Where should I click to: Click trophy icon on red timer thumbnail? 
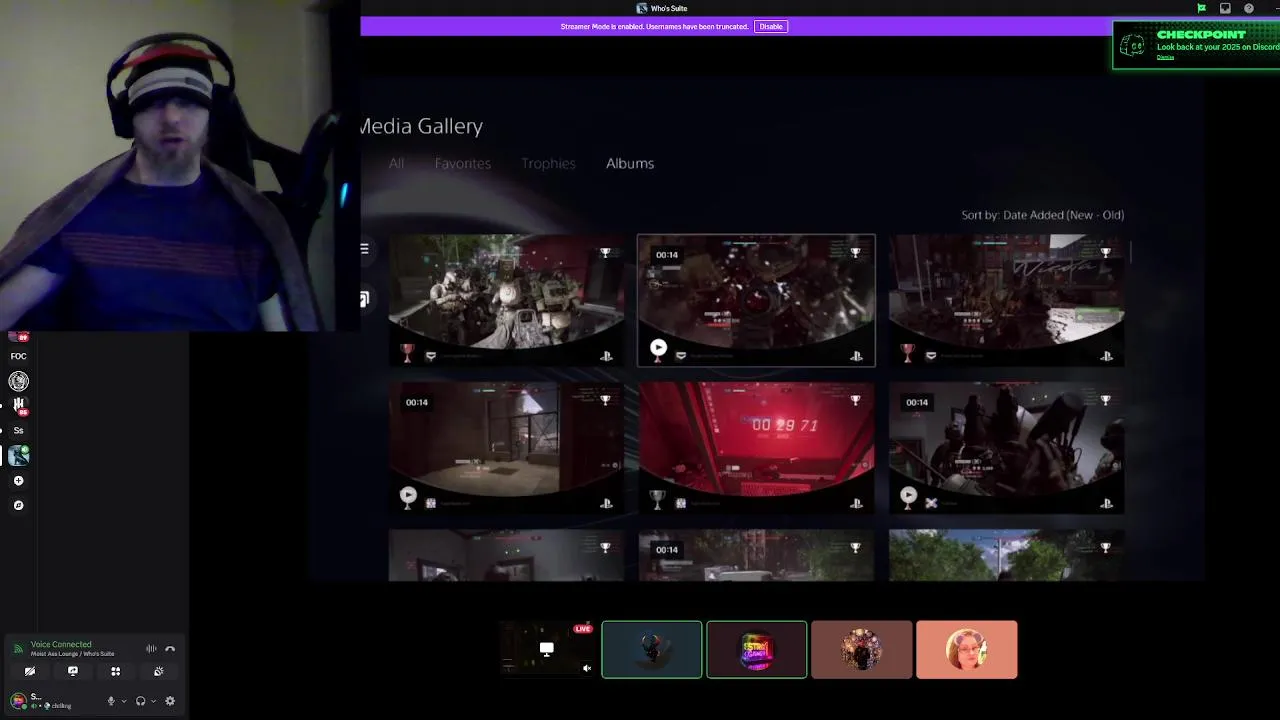click(855, 400)
